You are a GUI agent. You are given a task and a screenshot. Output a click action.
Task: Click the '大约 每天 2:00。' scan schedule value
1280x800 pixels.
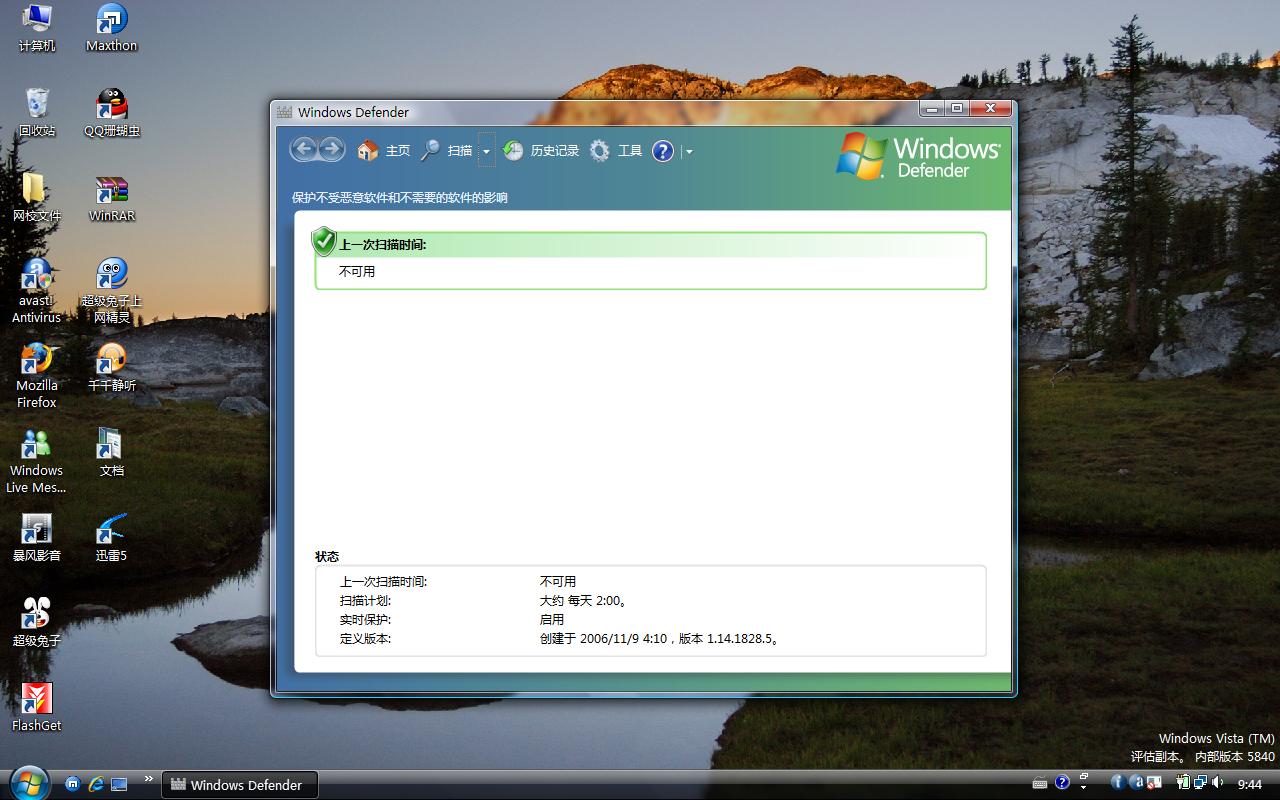(x=583, y=601)
